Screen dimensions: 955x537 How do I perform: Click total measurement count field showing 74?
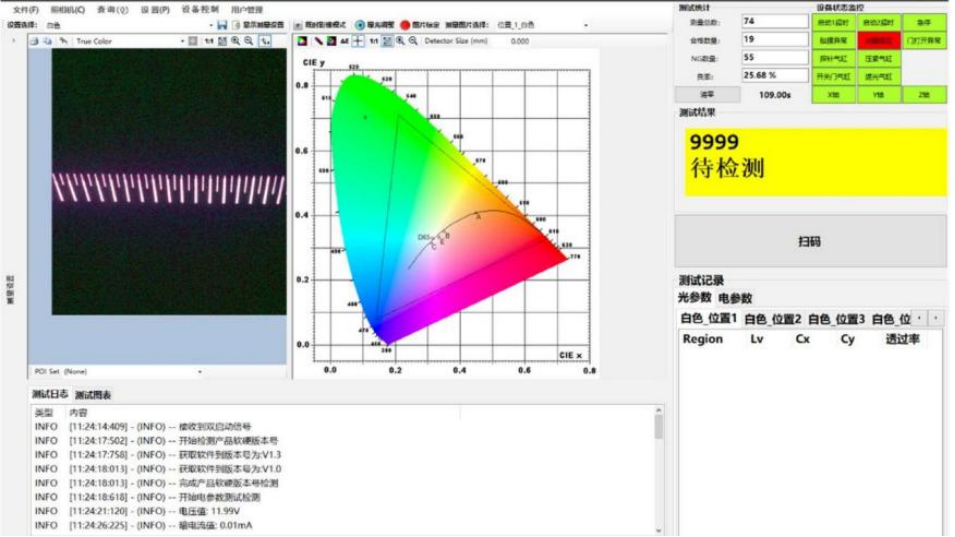pos(774,21)
